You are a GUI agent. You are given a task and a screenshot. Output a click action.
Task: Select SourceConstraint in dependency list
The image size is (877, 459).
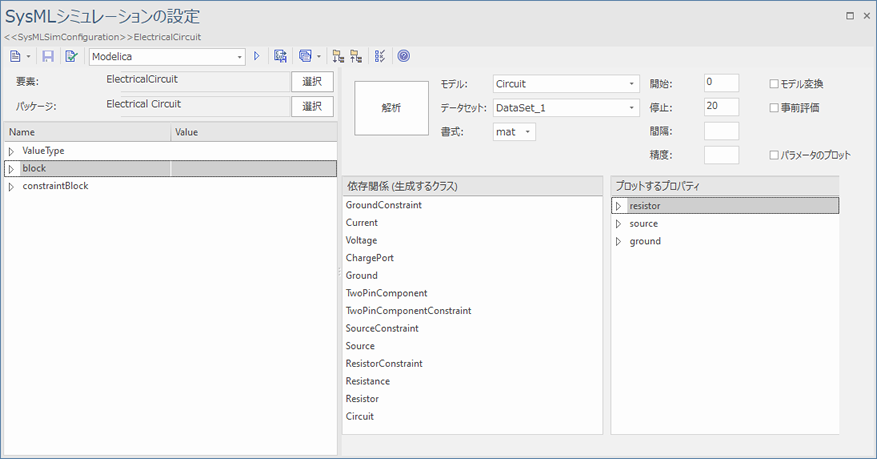pos(382,328)
